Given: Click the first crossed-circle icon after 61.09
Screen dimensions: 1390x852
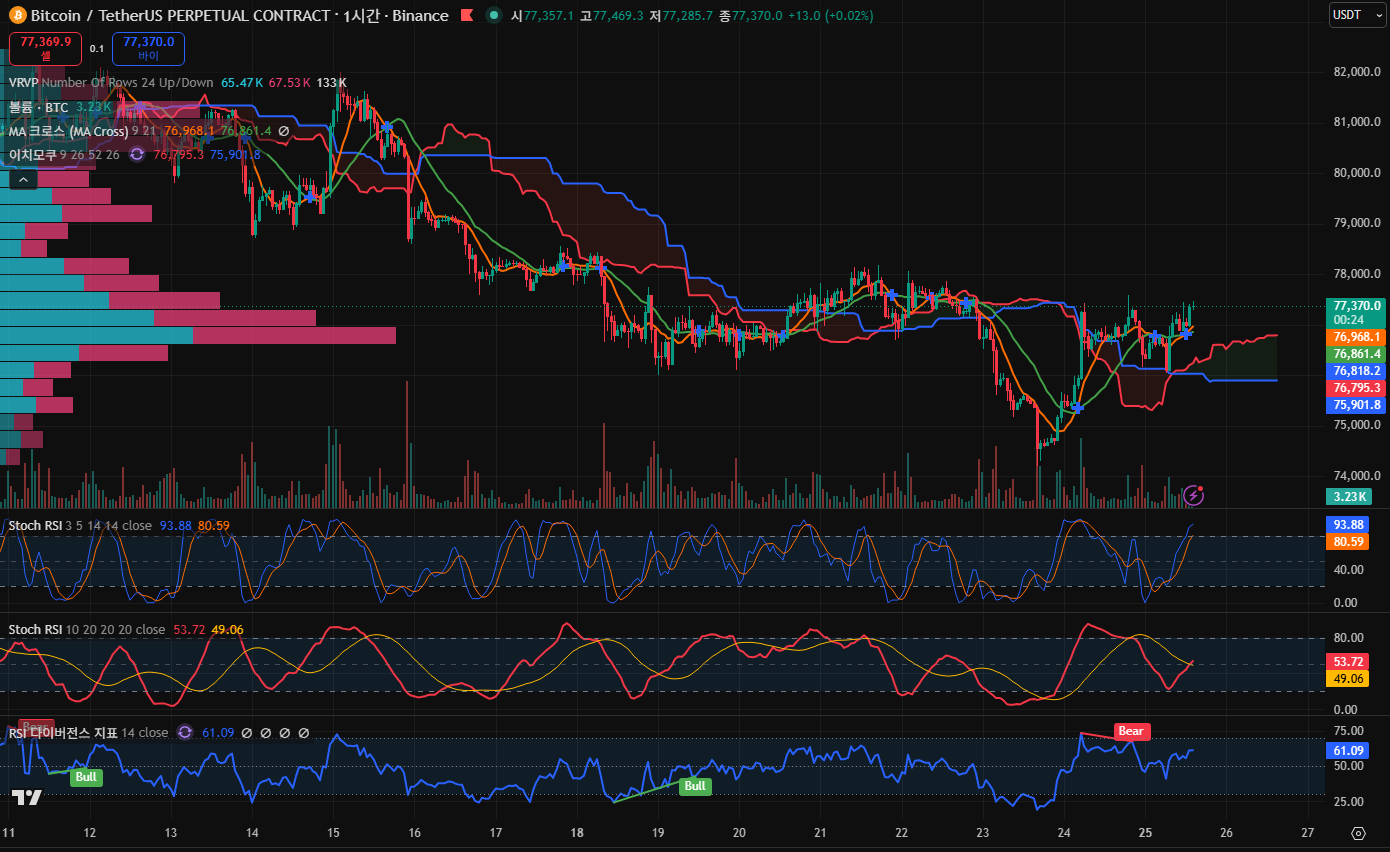Looking at the screenshot, I should coord(247,733).
